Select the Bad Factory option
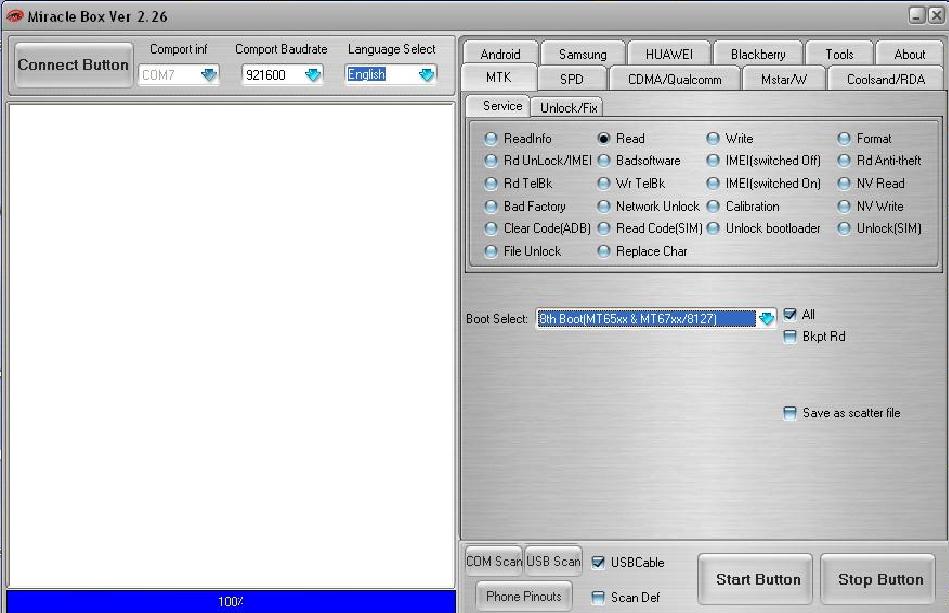The width and height of the screenshot is (949, 613). tap(525, 206)
